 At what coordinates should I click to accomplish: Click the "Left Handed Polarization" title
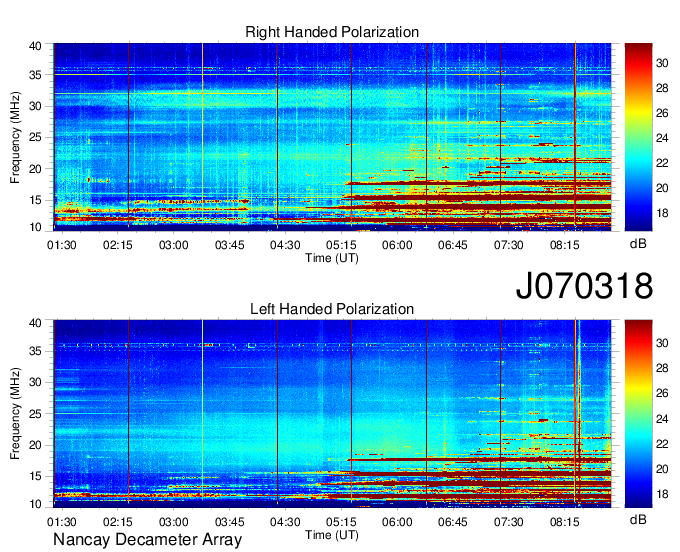click(x=332, y=309)
